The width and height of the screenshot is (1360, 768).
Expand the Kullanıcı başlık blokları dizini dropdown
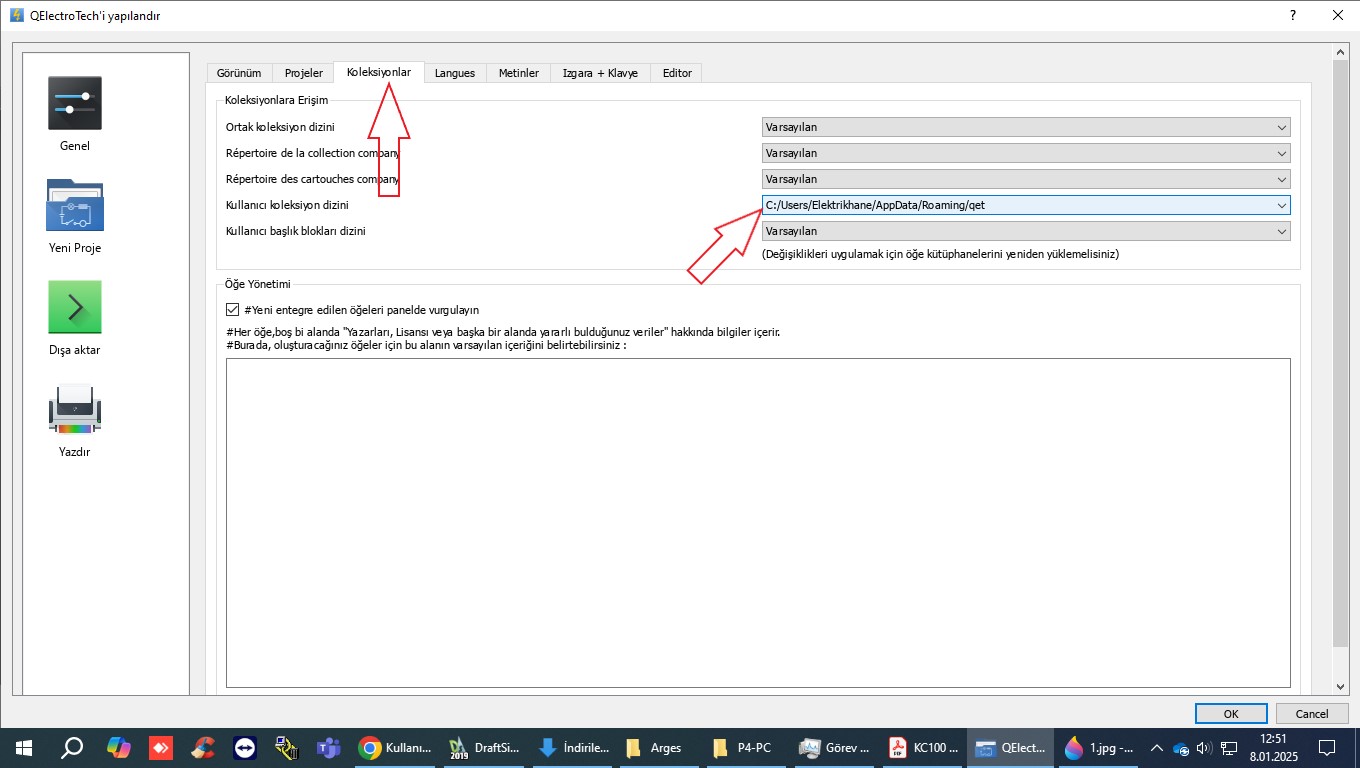[1025, 231]
